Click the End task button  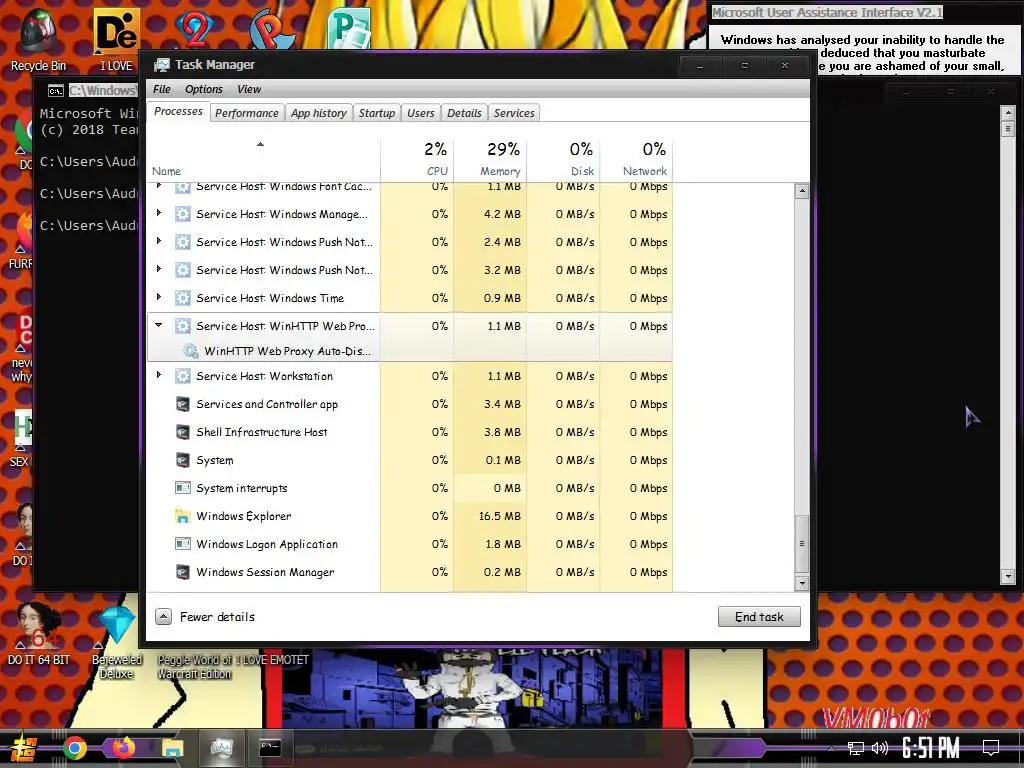tap(759, 616)
